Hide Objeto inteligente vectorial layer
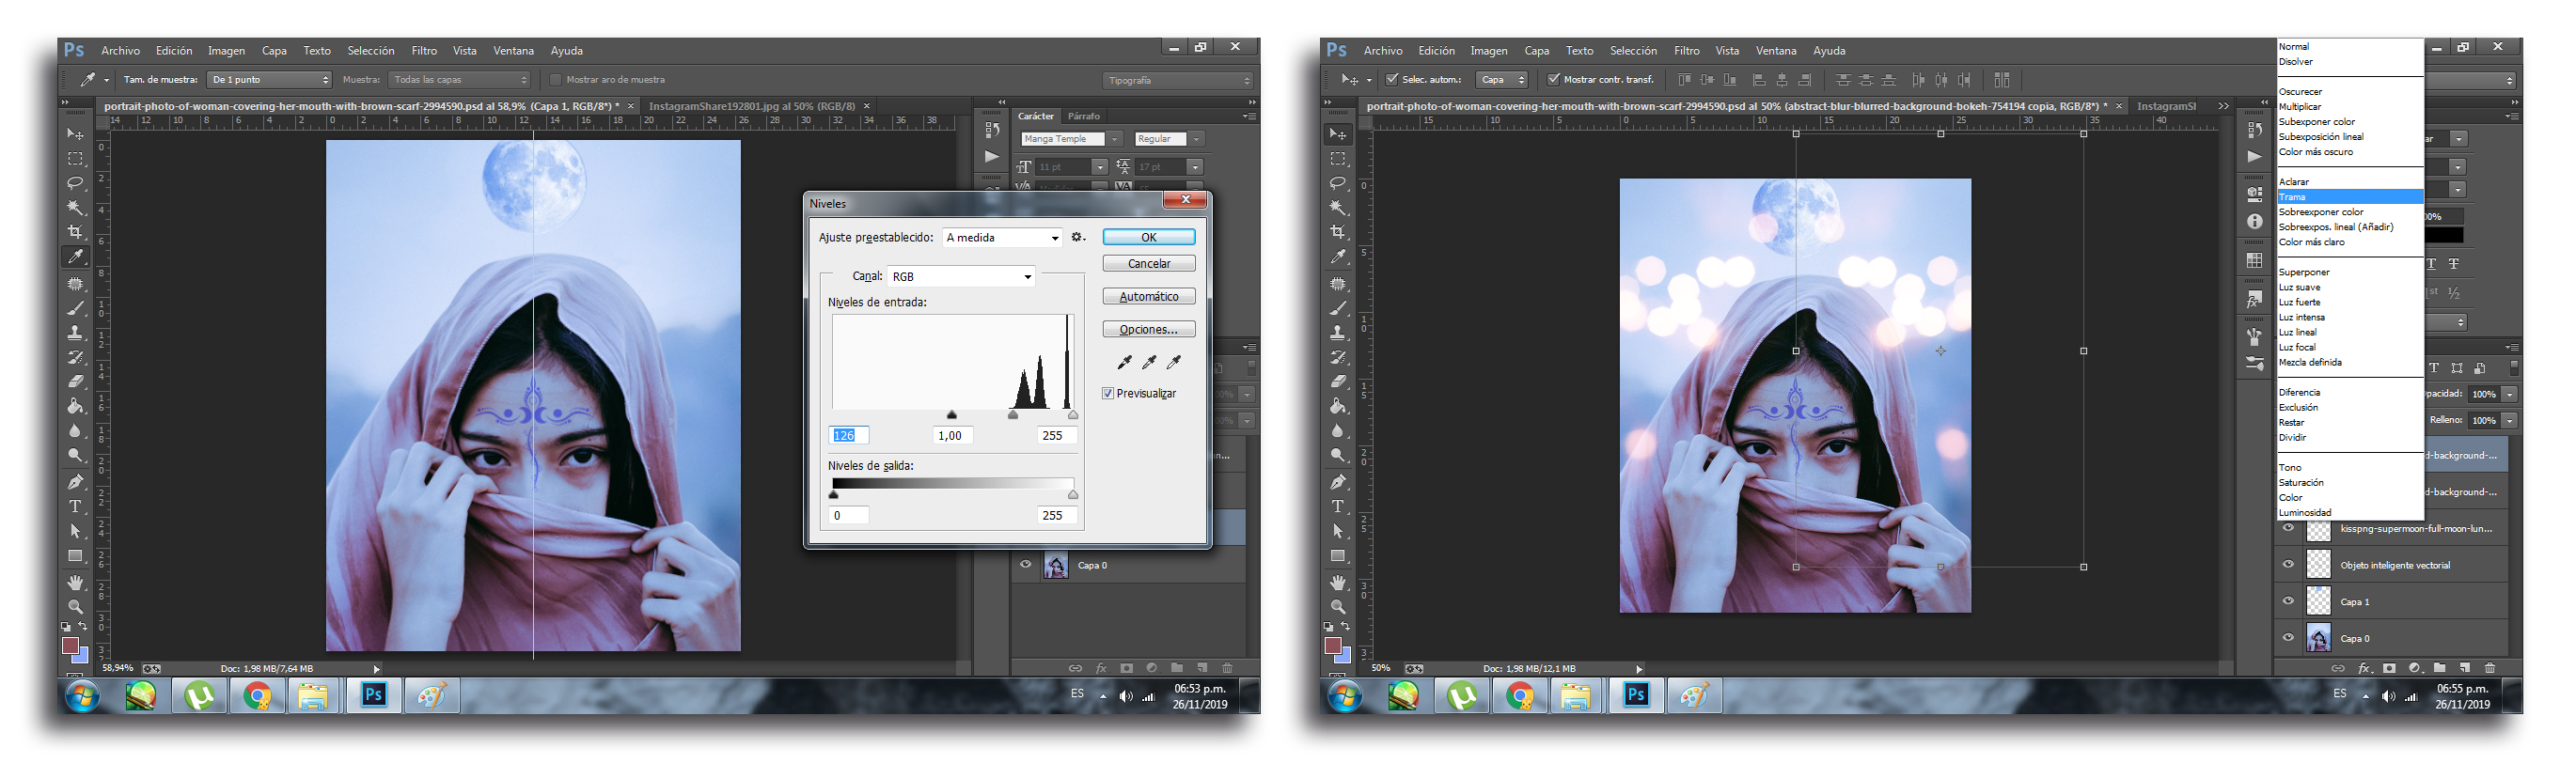2576x763 pixels. pyautogui.click(x=2288, y=564)
